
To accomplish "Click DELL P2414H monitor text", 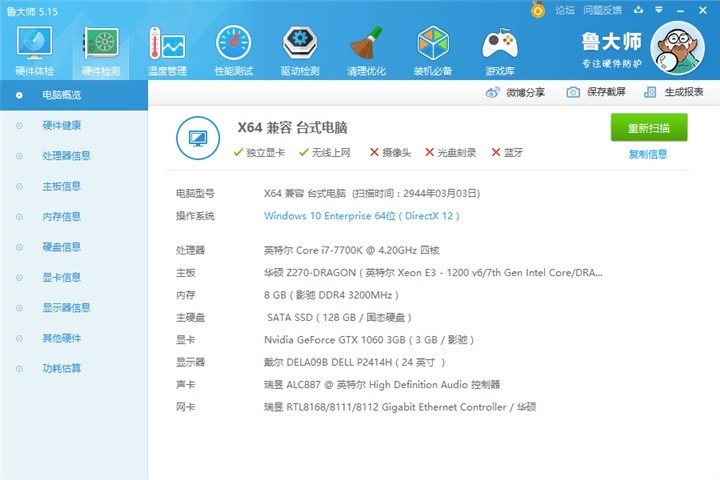I will coord(354,362).
